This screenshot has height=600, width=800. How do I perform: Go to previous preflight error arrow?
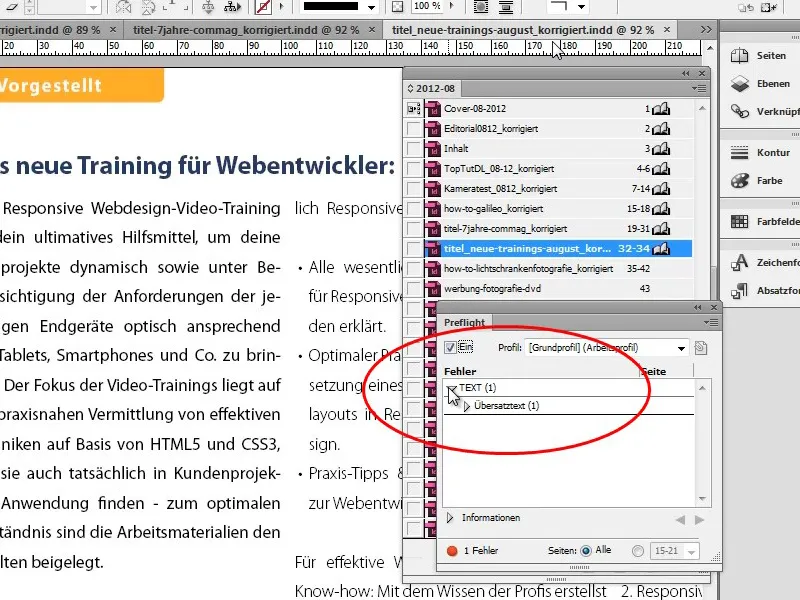pyautogui.click(x=680, y=520)
